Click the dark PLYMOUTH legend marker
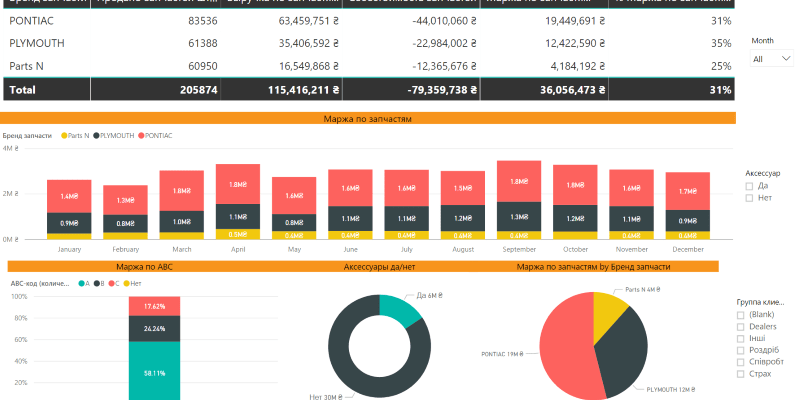The height and width of the screenshot is (400, 800). pos(96,136)
